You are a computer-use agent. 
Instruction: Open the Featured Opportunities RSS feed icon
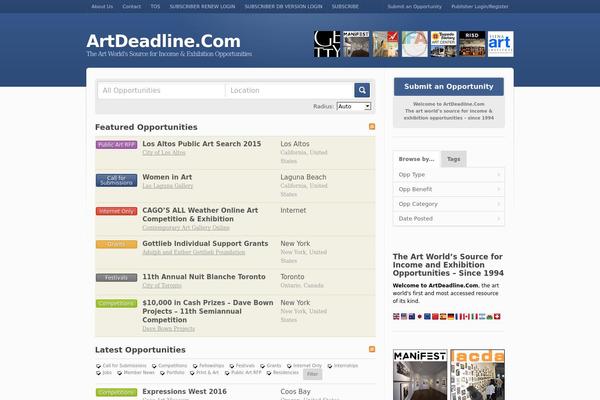[372, 127]
